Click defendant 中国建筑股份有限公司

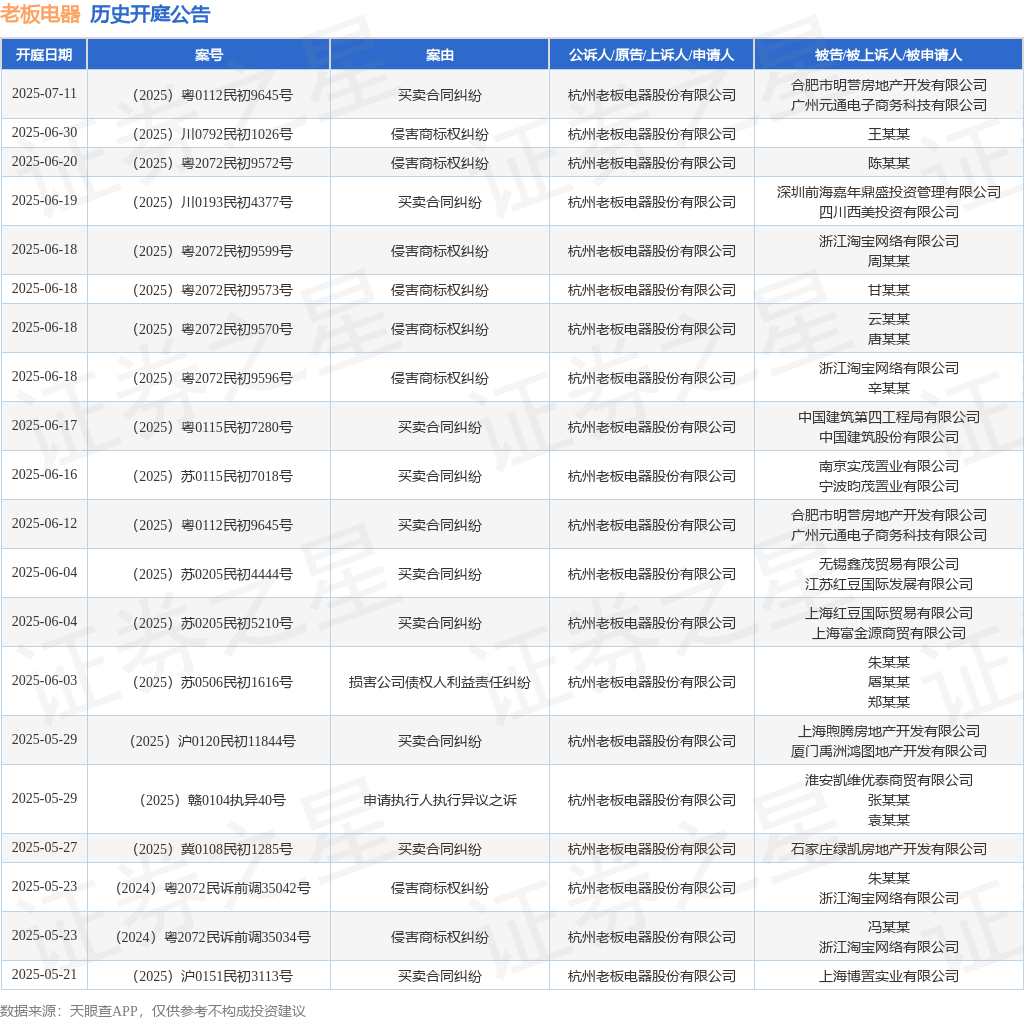889,438
